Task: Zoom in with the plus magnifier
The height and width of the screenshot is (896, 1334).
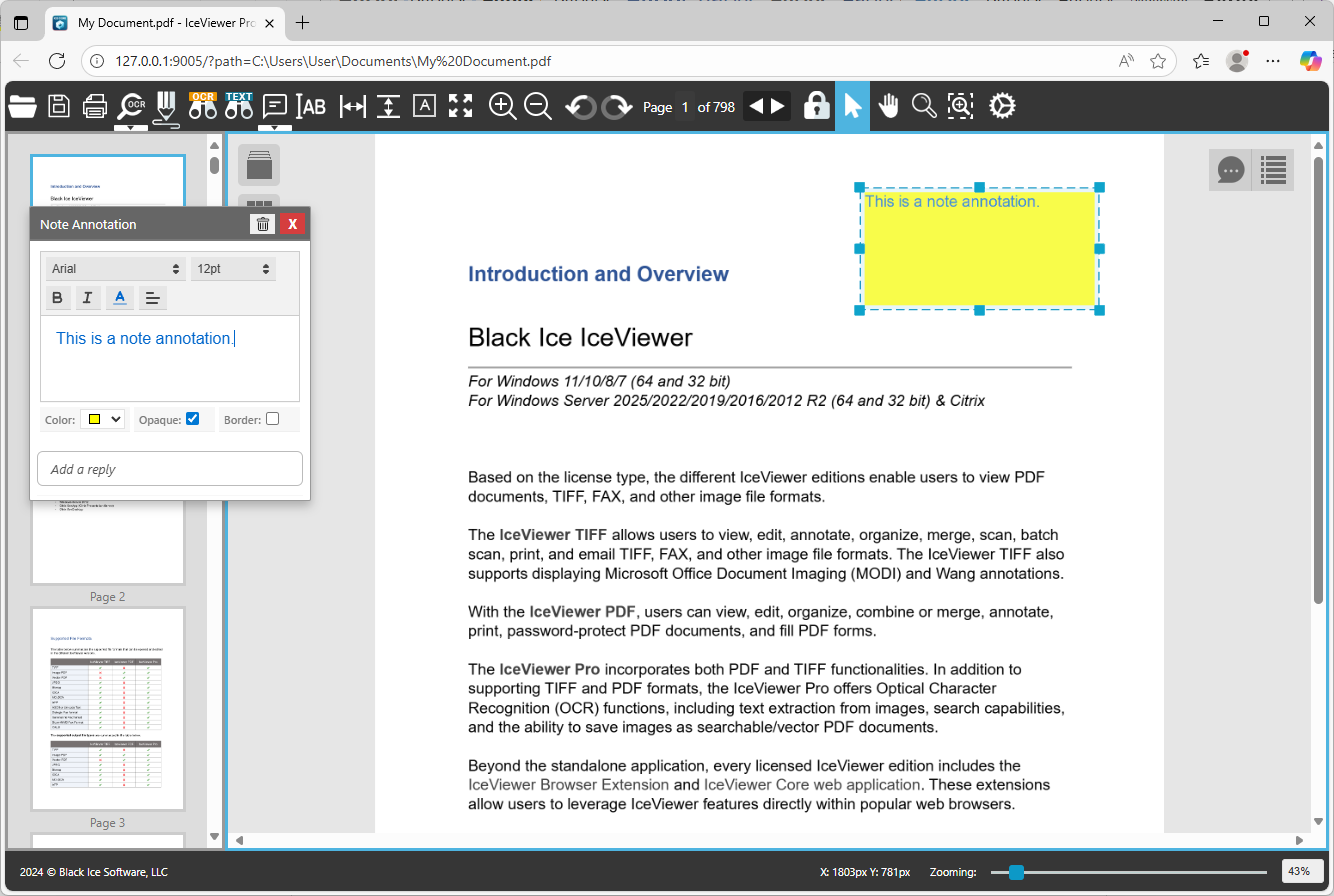Action: tap(502, 106)
